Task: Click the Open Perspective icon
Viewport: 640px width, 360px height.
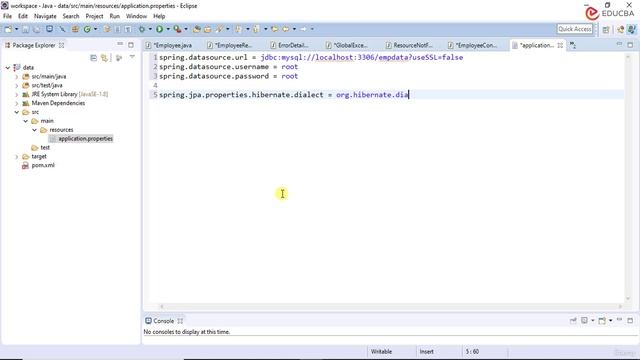Action: [x=606, y=29]
